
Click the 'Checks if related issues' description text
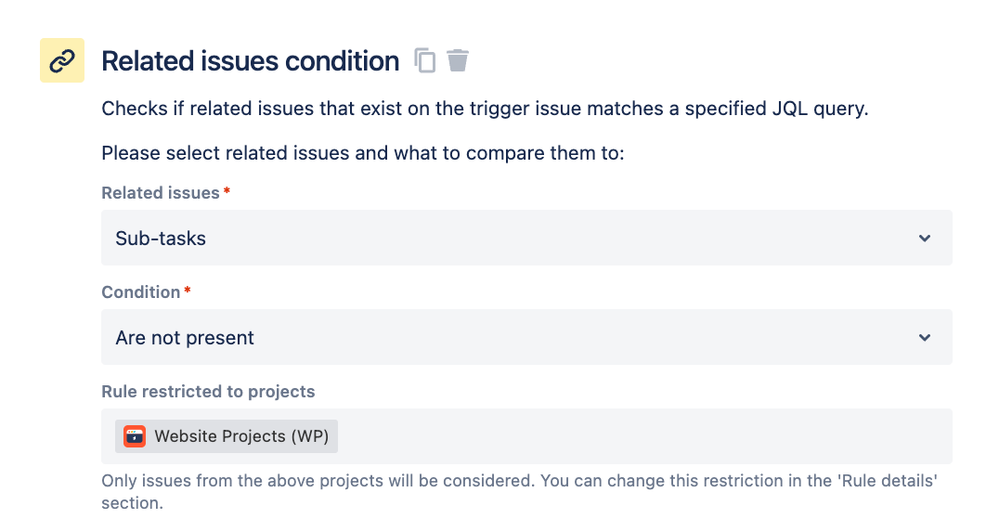[485, 109]
